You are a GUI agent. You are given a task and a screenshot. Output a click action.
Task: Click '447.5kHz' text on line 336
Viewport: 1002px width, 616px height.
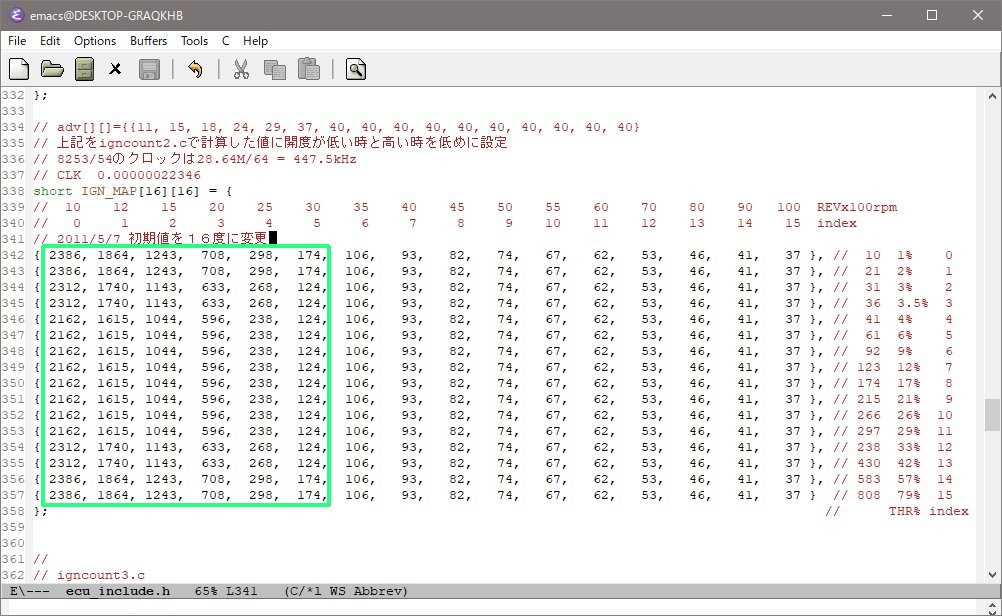(x=325, y=159)
